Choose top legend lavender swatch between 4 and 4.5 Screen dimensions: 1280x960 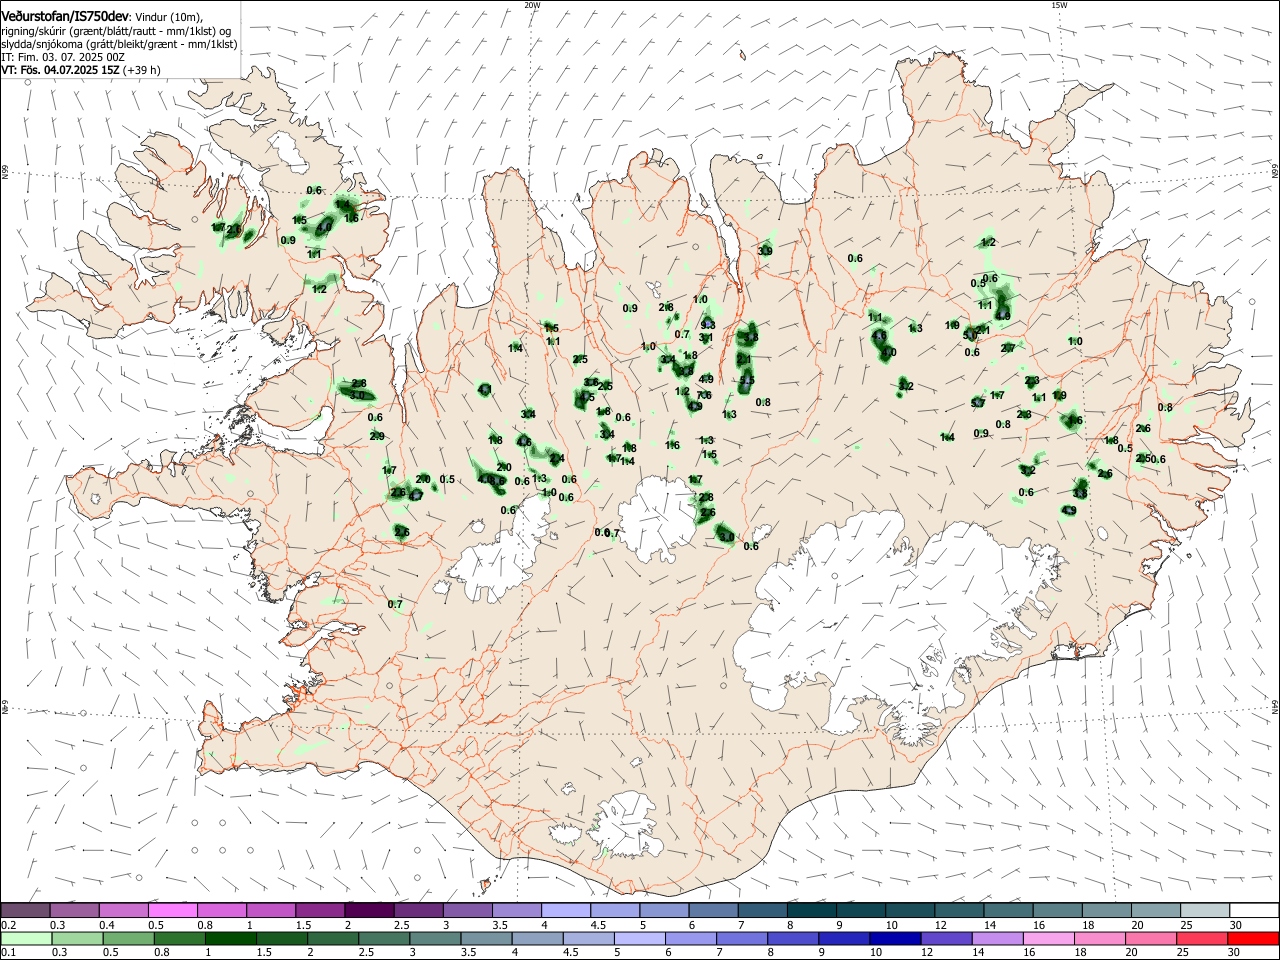[x=564, y=910]
